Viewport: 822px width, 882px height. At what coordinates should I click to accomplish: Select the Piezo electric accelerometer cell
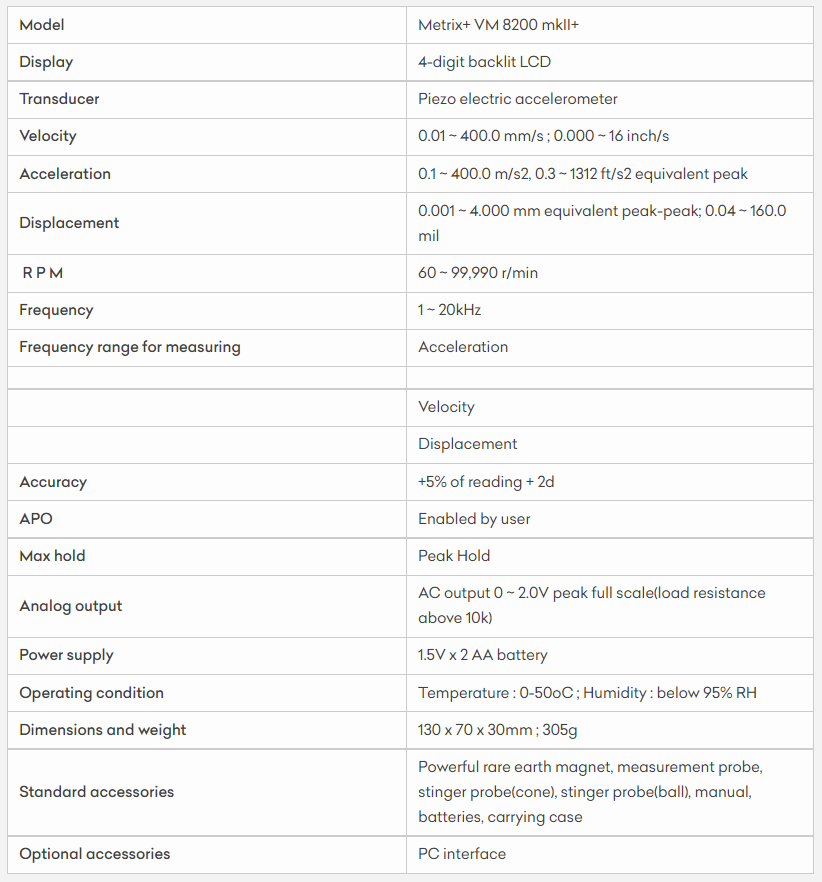click(517, 99)
